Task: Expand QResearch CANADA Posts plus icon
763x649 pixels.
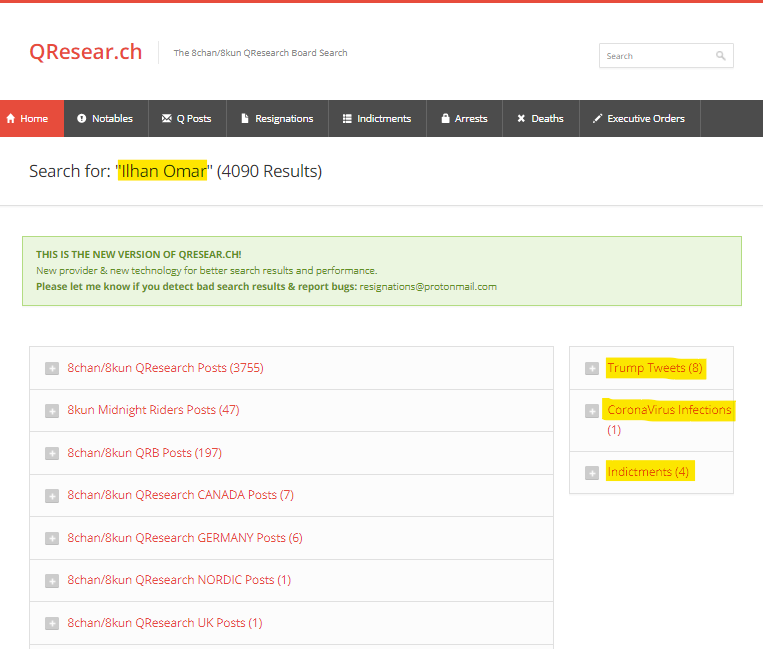Action: pyautogui.click(x=52, y=496)
